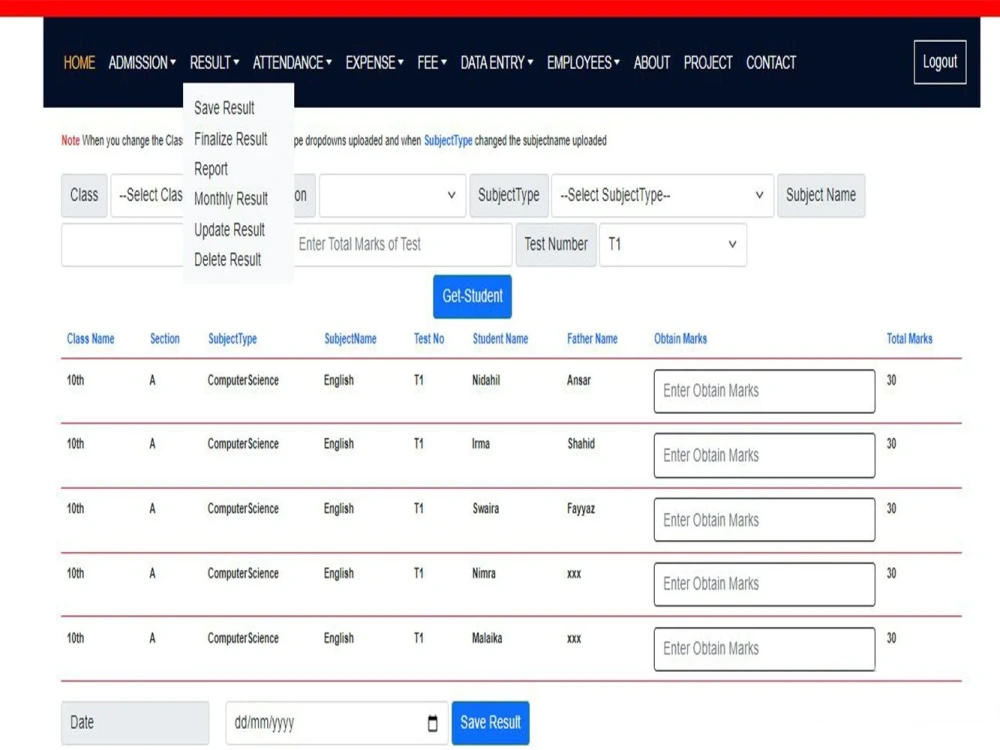Click father name Fayyaz
The width and height of the screenshot is (1000, 750).
[580, 508]
